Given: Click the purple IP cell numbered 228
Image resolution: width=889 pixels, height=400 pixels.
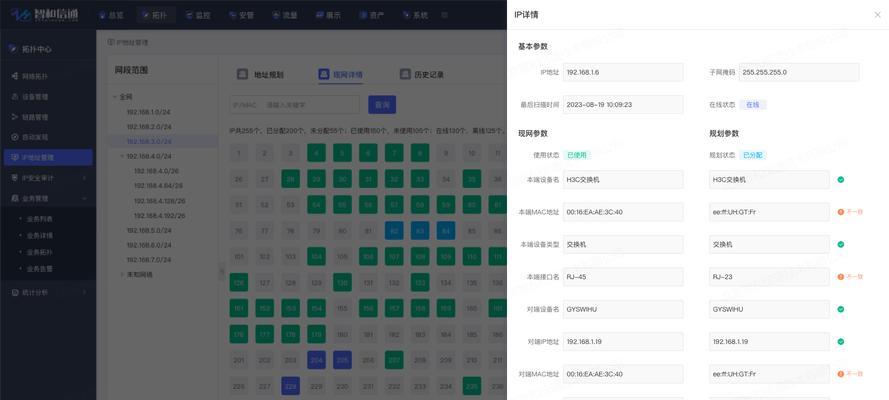Looking at the screenshot, I should pos(290,386).
